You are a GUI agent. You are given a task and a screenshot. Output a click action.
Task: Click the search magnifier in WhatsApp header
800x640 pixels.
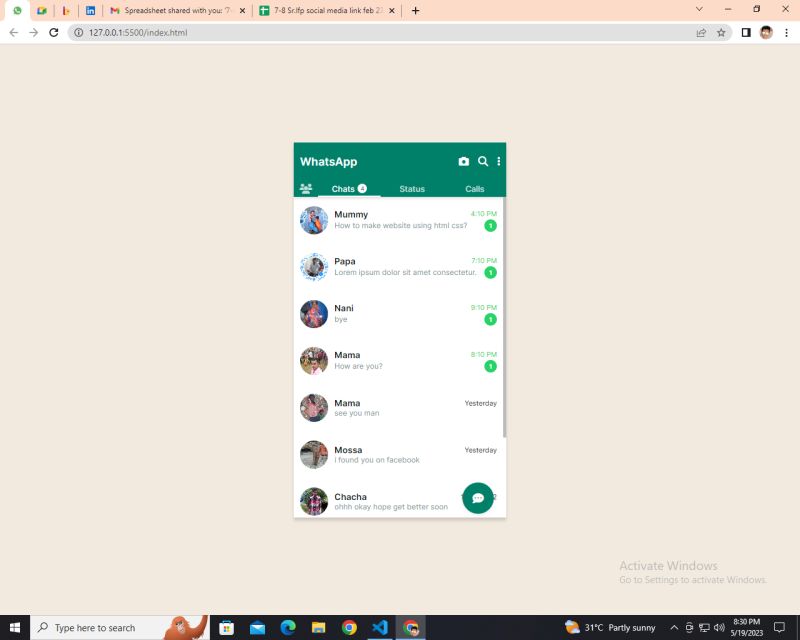point(483,161)
